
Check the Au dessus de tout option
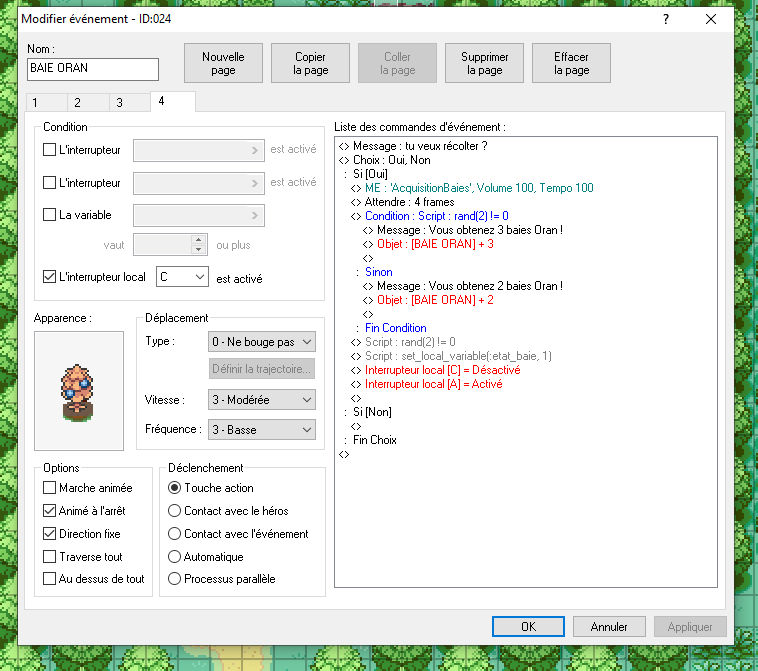(x=49, y=579)
